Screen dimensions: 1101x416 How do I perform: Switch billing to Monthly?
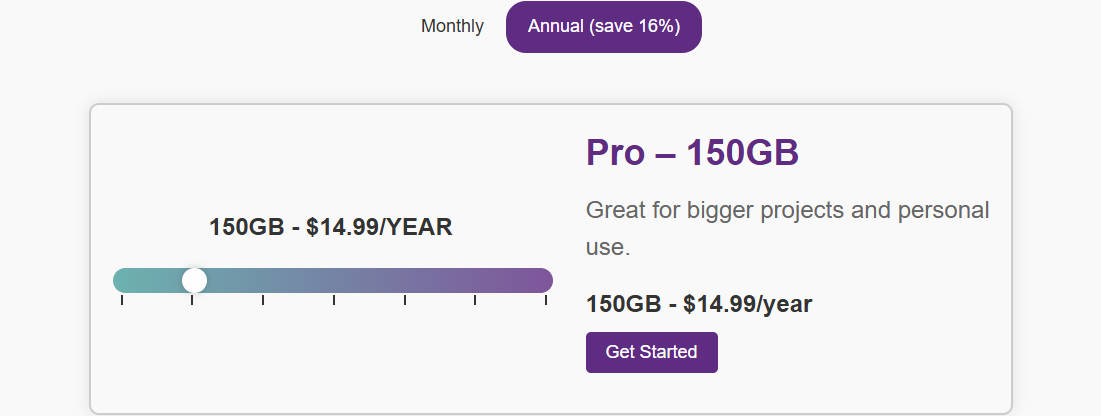tap(452, 27)
